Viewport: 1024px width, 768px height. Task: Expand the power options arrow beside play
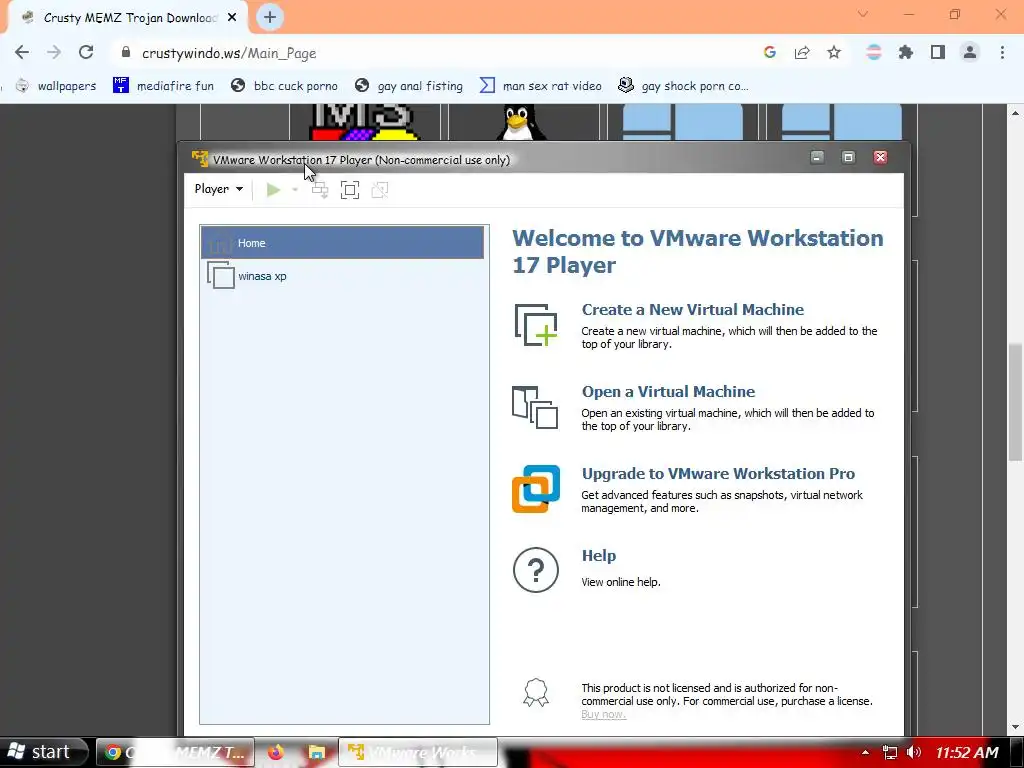click(x=295, y=190)
